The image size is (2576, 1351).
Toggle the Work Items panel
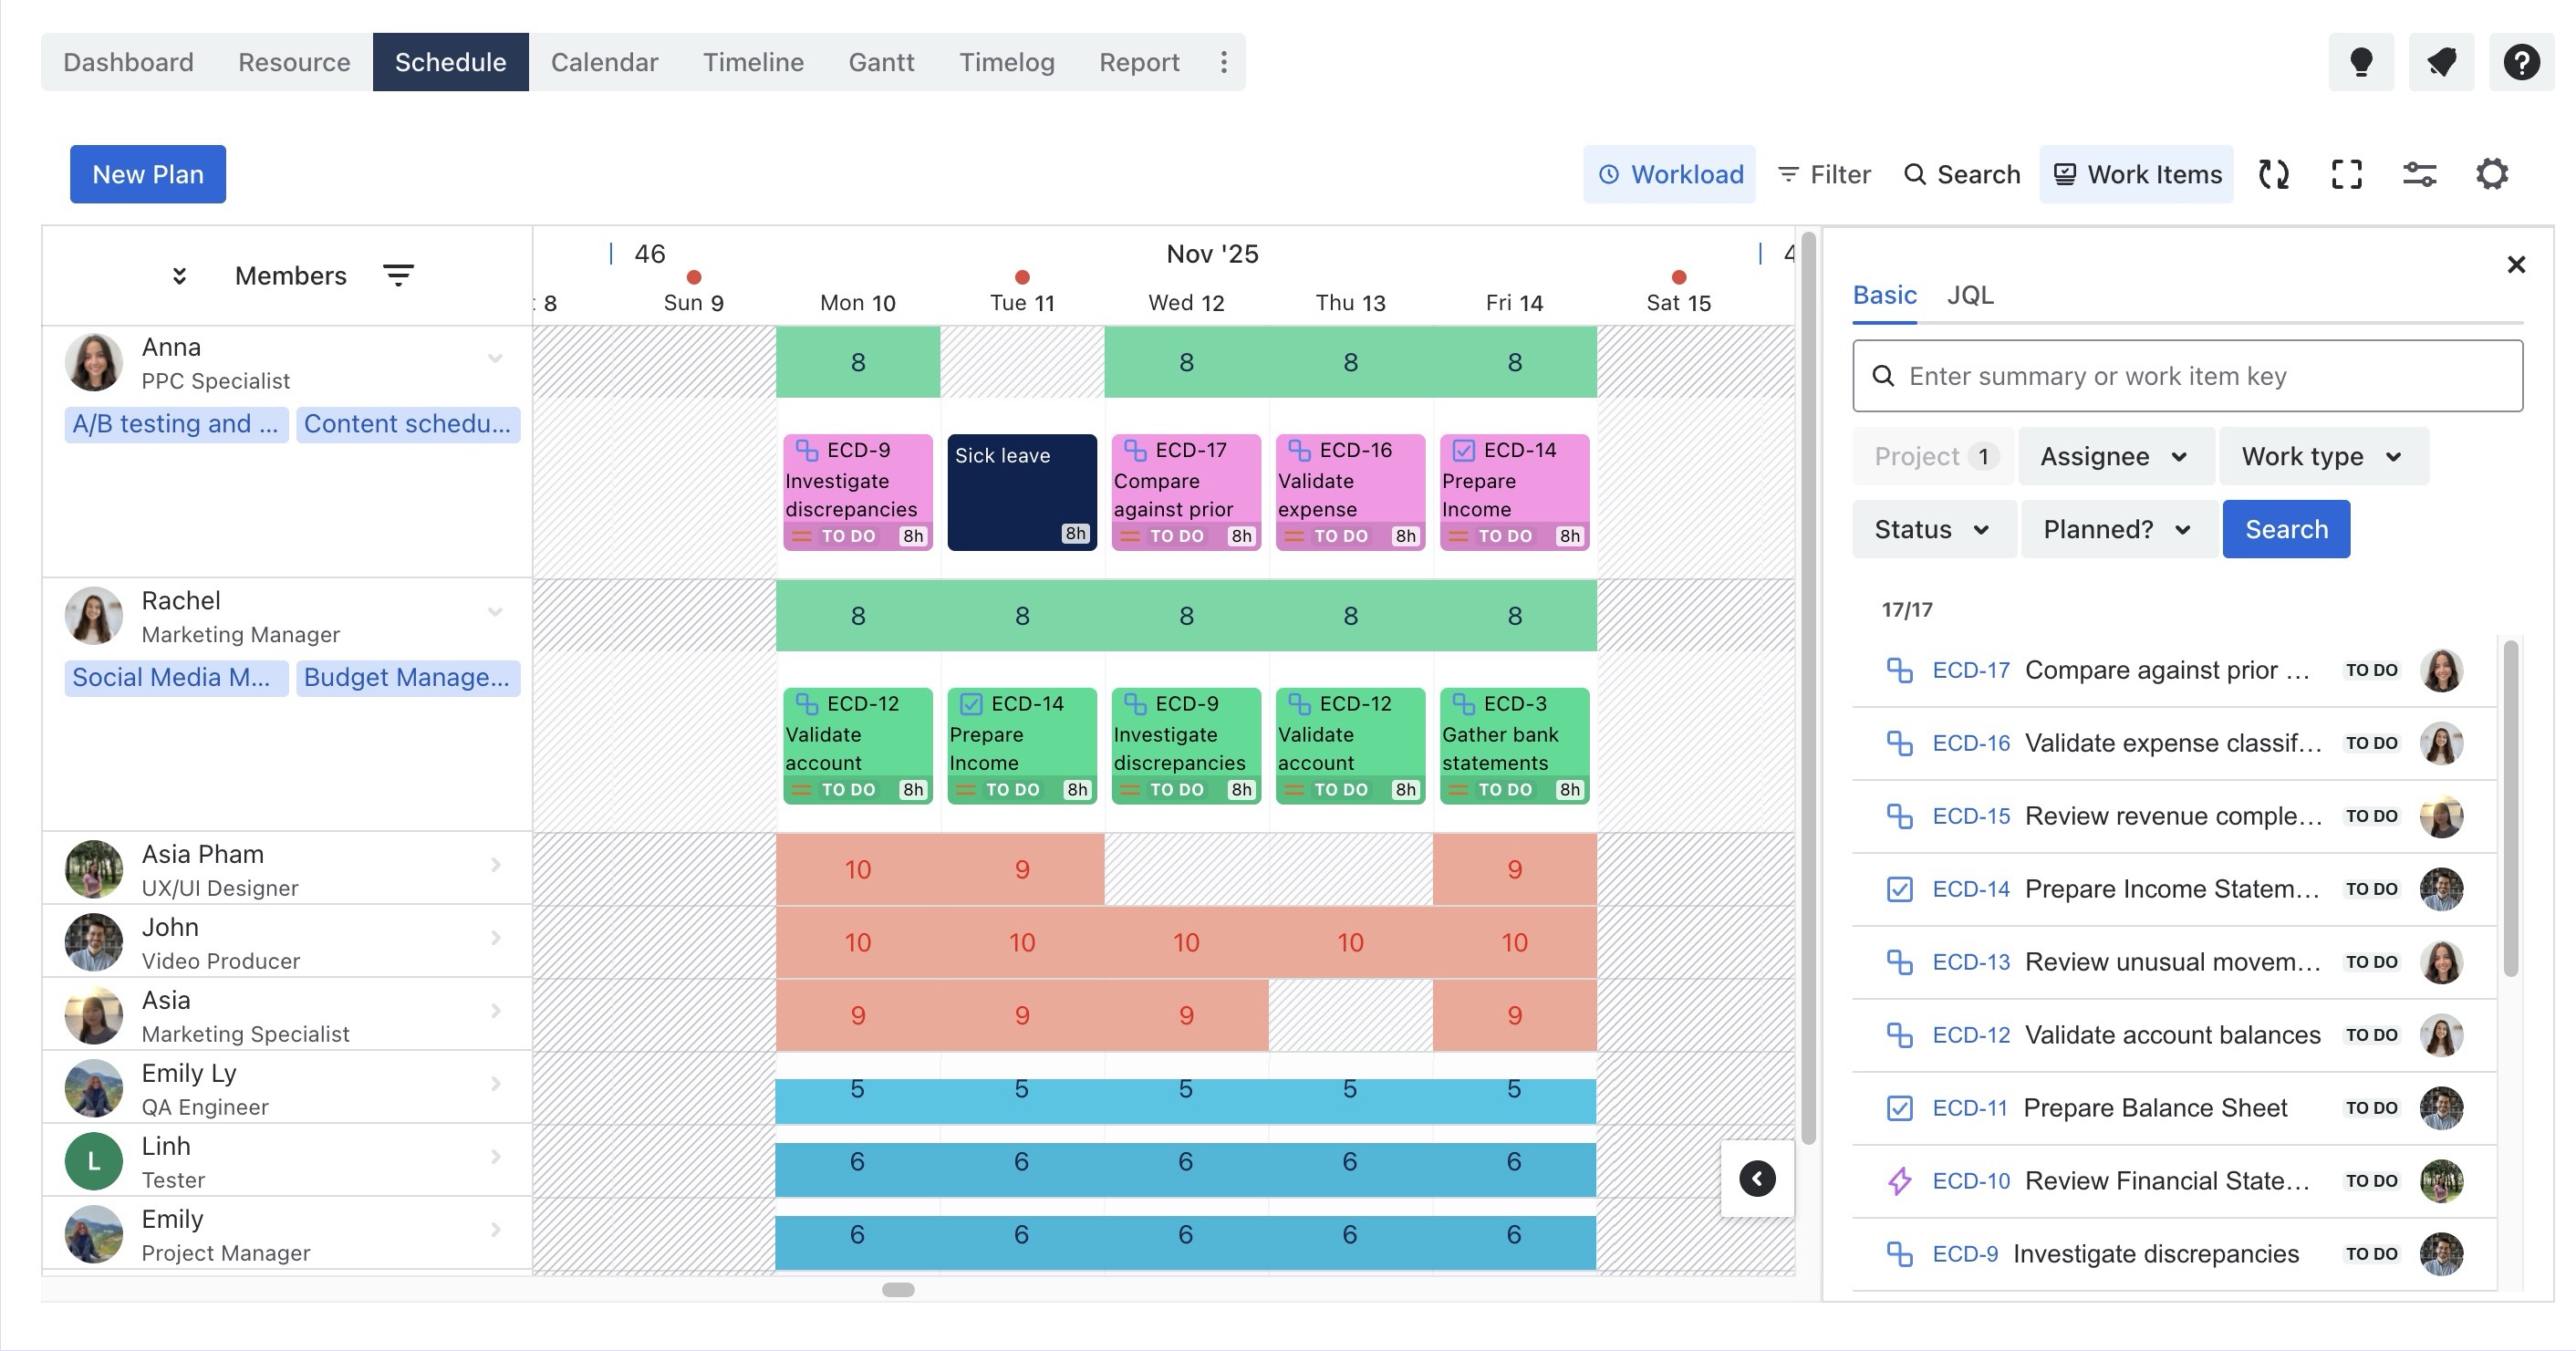pyautogui.click(x=2136, y=173)
